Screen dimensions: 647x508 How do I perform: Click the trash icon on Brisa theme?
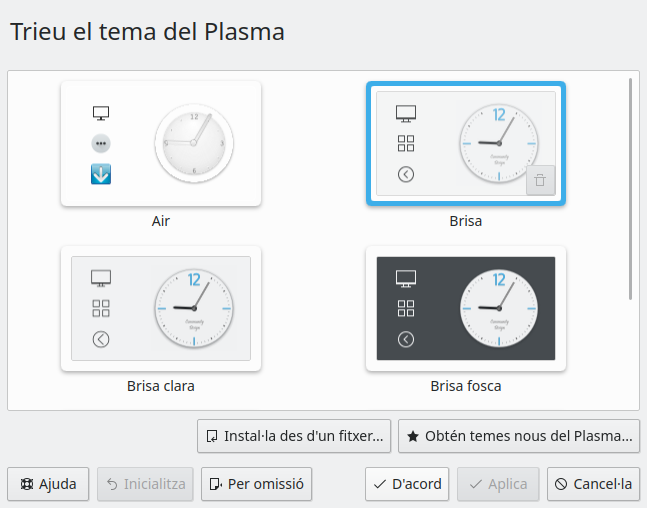540,180
